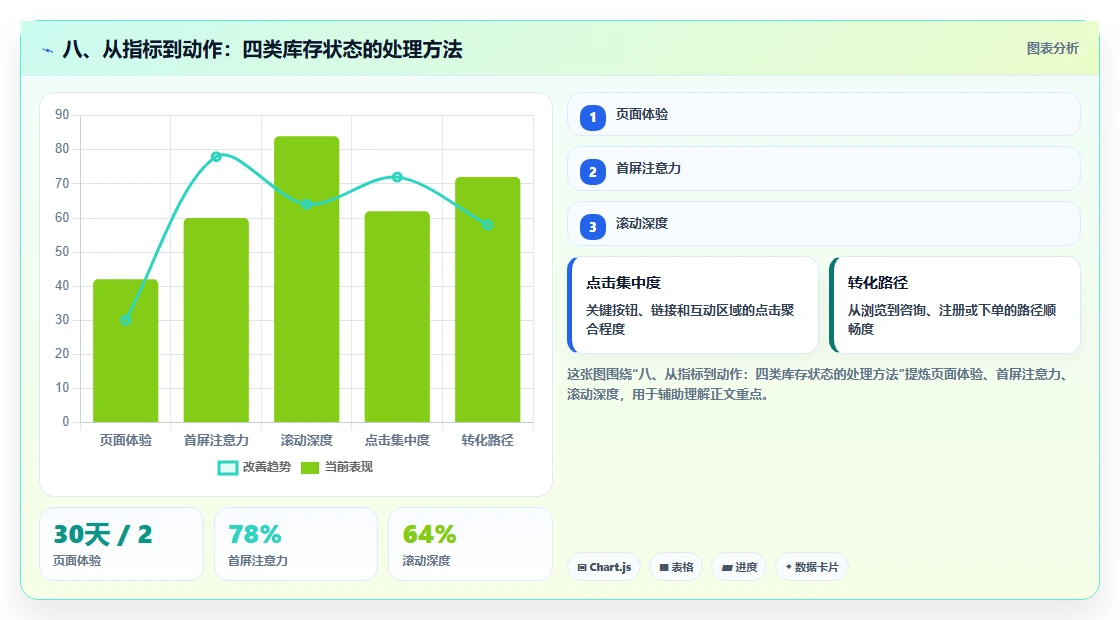The height and width of the screenshot is (620, 1120).
Task: Click the 数据卡片 tag
Action: tap(811, 567)
